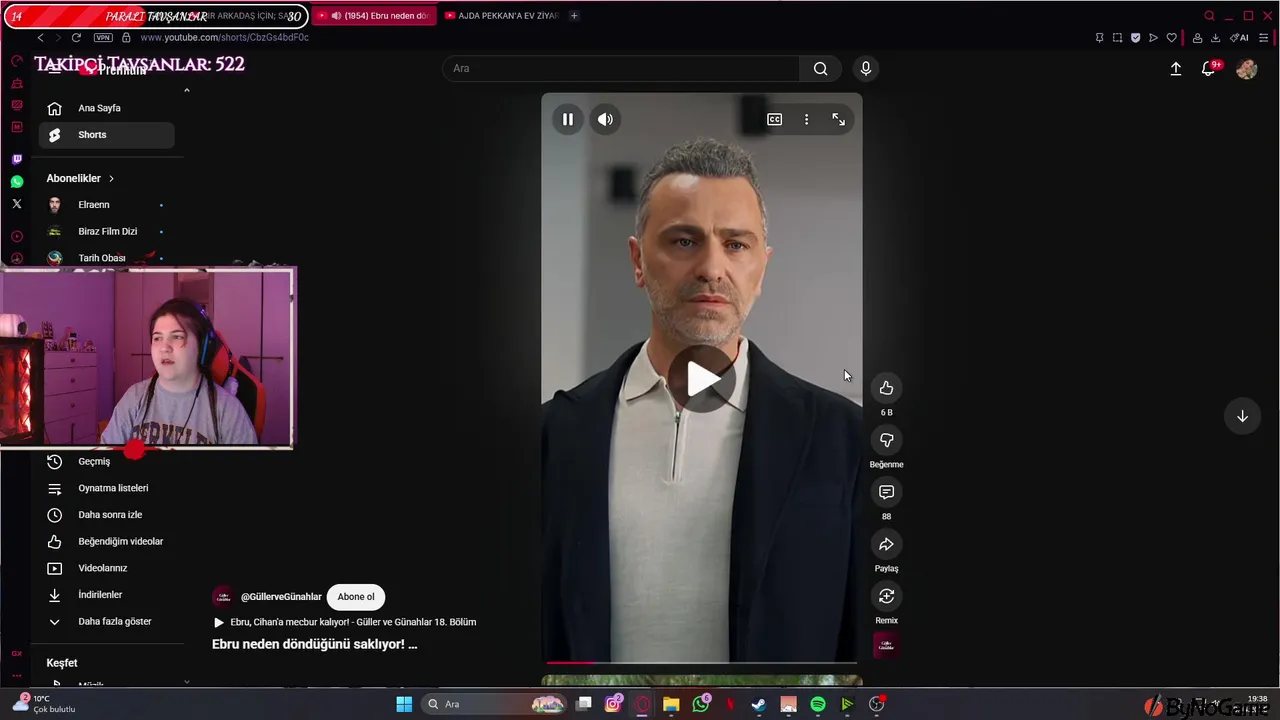
Task: Enter fullscreen mode for the Short
Action: (x=838, y=119)
